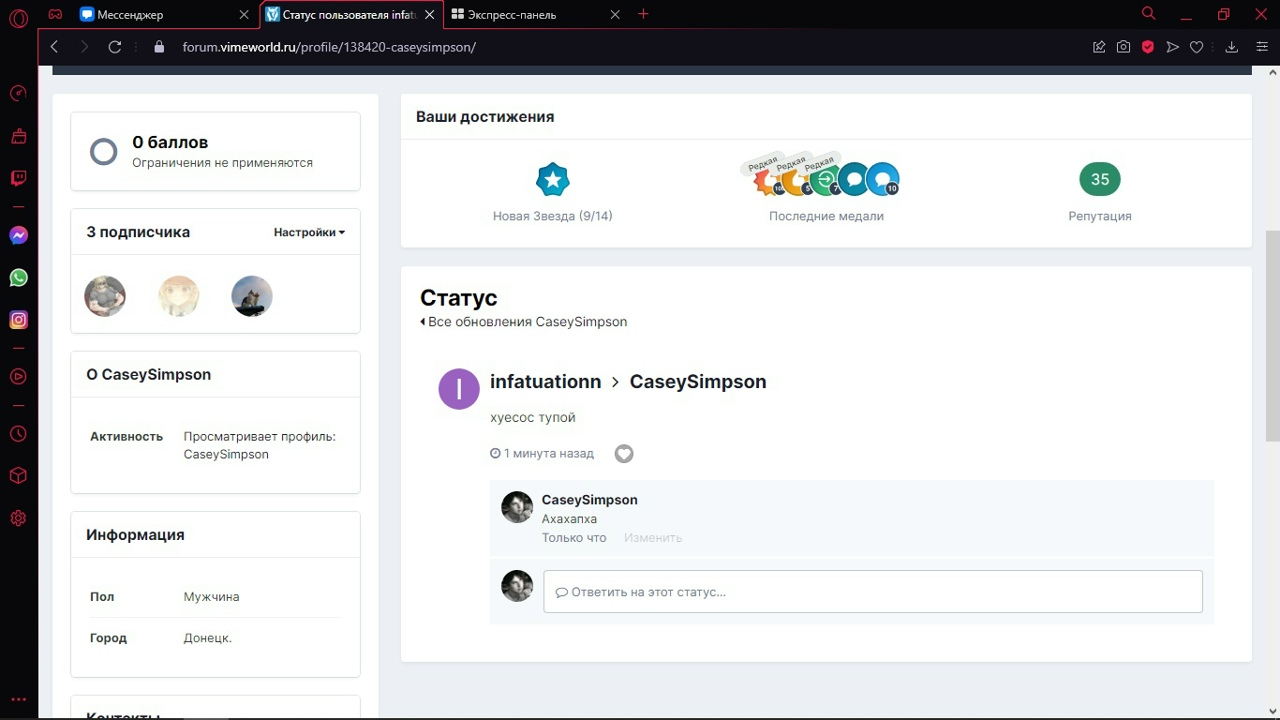This screenshot has height=720, width=1280.
Task: Open Twitch in the Opera sidebar
Action: (18, 179)
